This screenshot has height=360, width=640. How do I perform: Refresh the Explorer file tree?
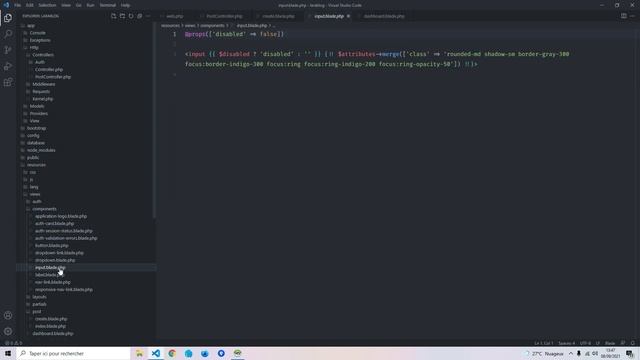(x=131, y=16)
